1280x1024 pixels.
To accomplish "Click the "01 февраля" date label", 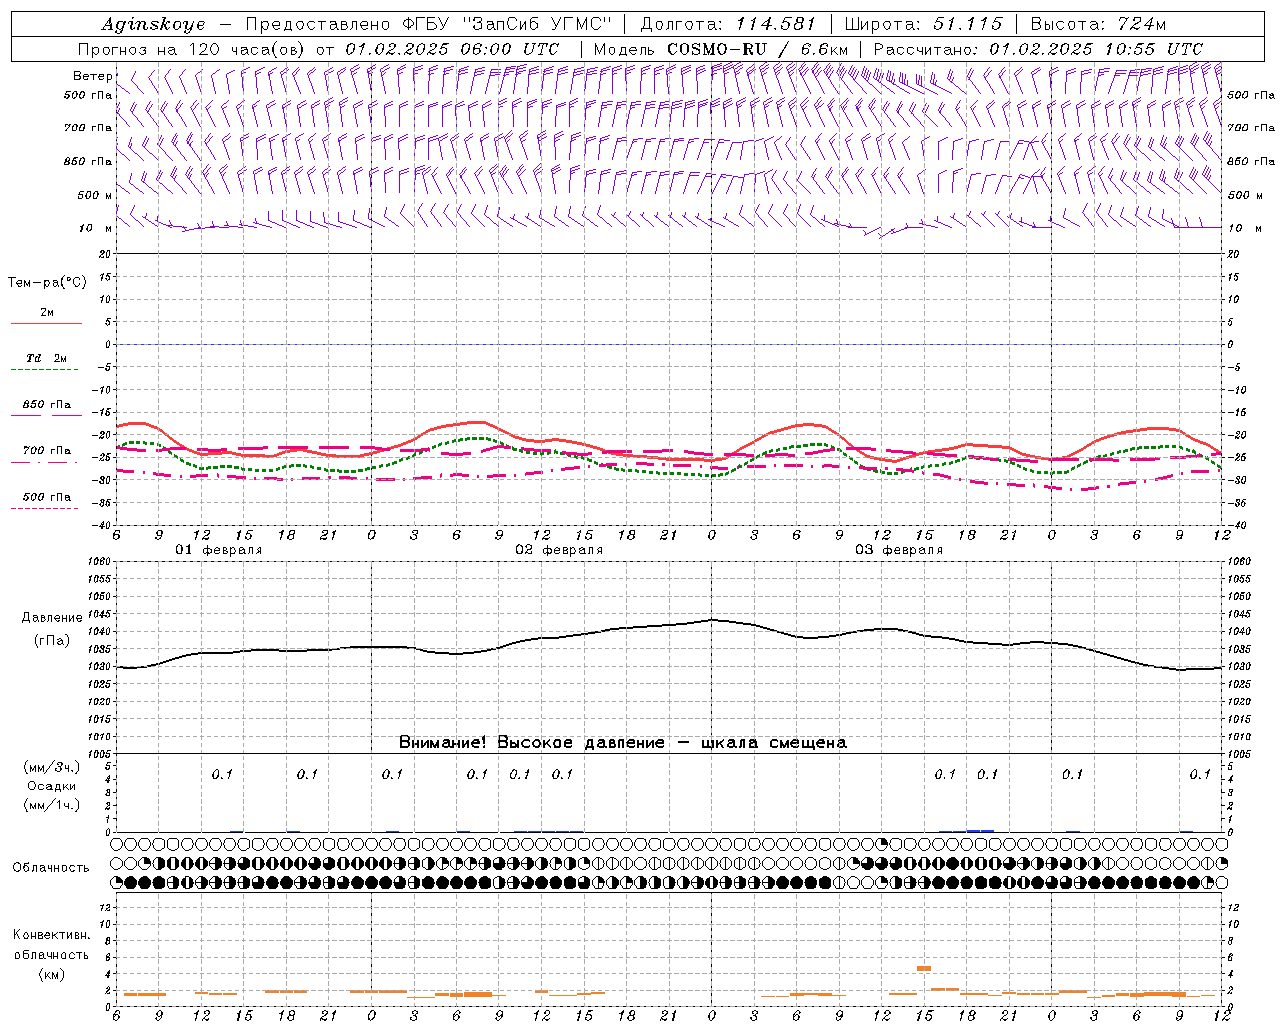I will [x=219, y=550].
